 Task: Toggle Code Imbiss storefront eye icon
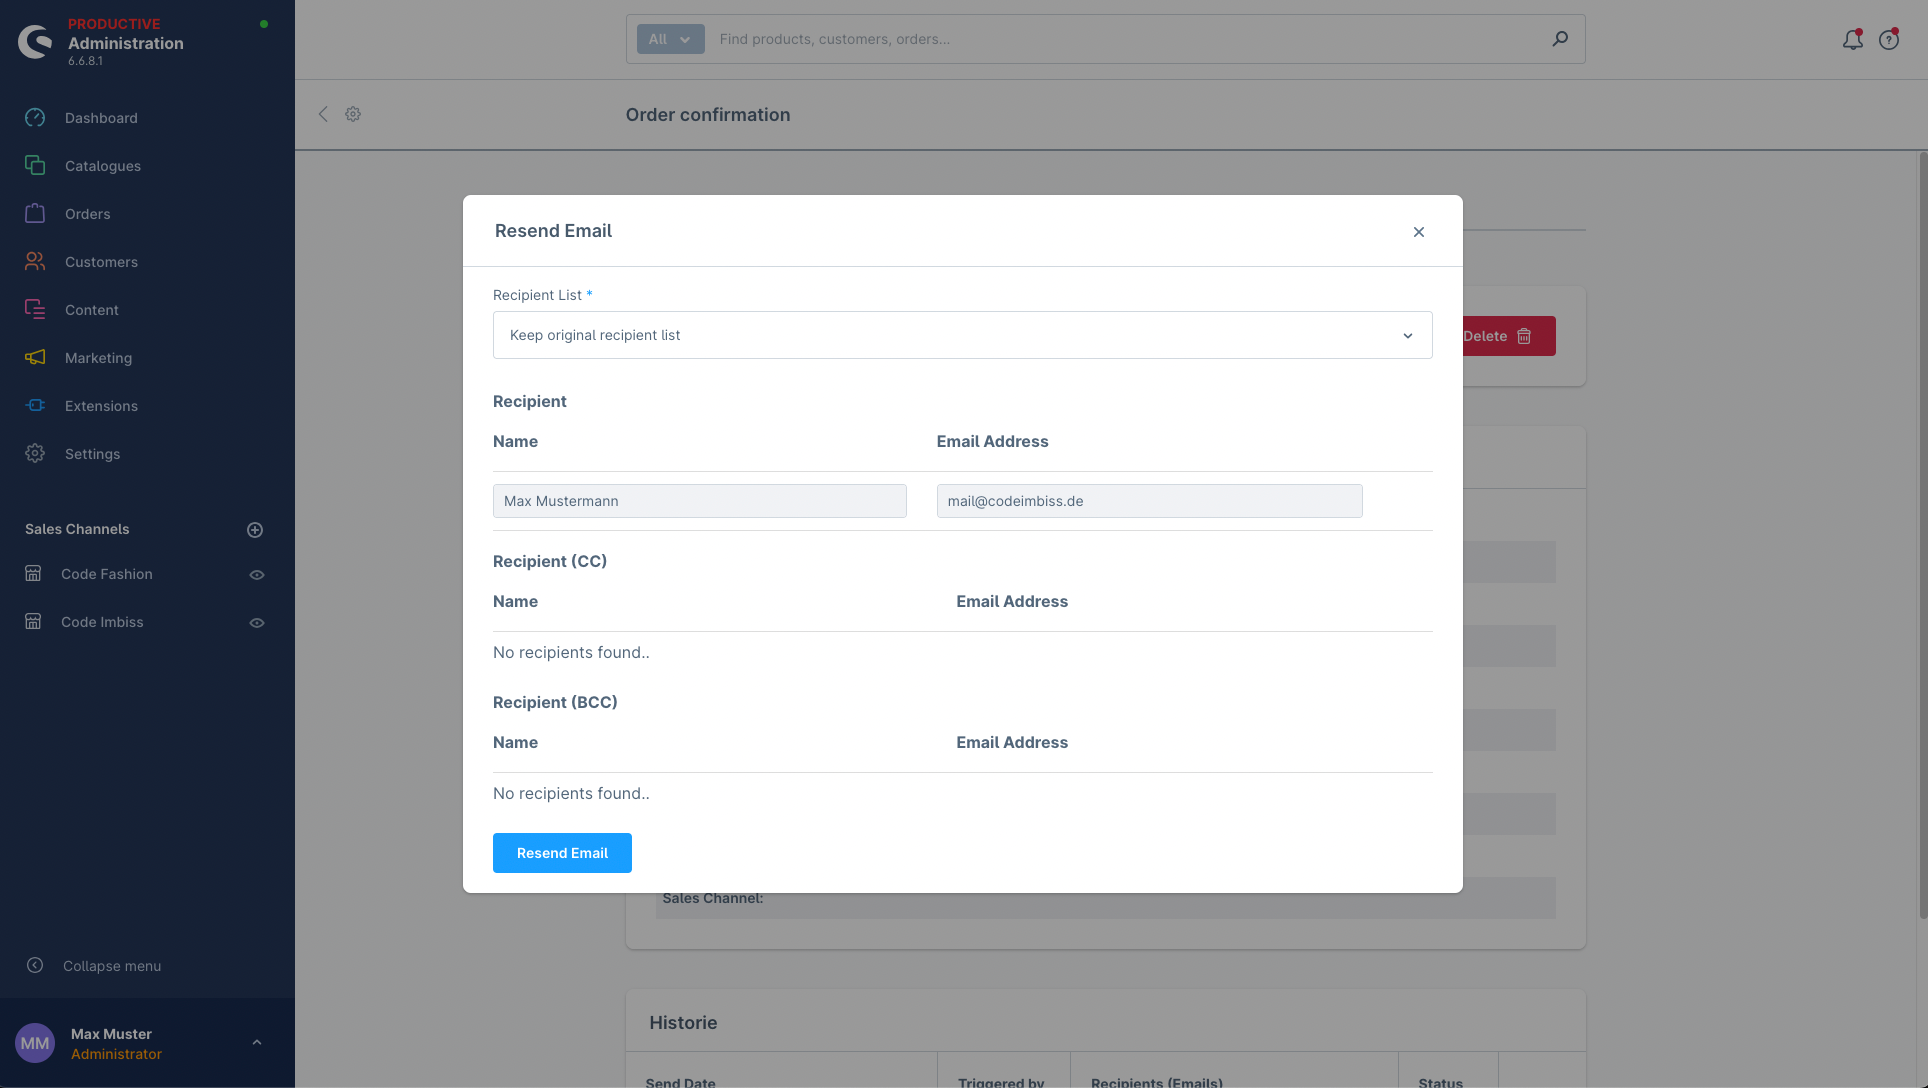tap(257, 623)
